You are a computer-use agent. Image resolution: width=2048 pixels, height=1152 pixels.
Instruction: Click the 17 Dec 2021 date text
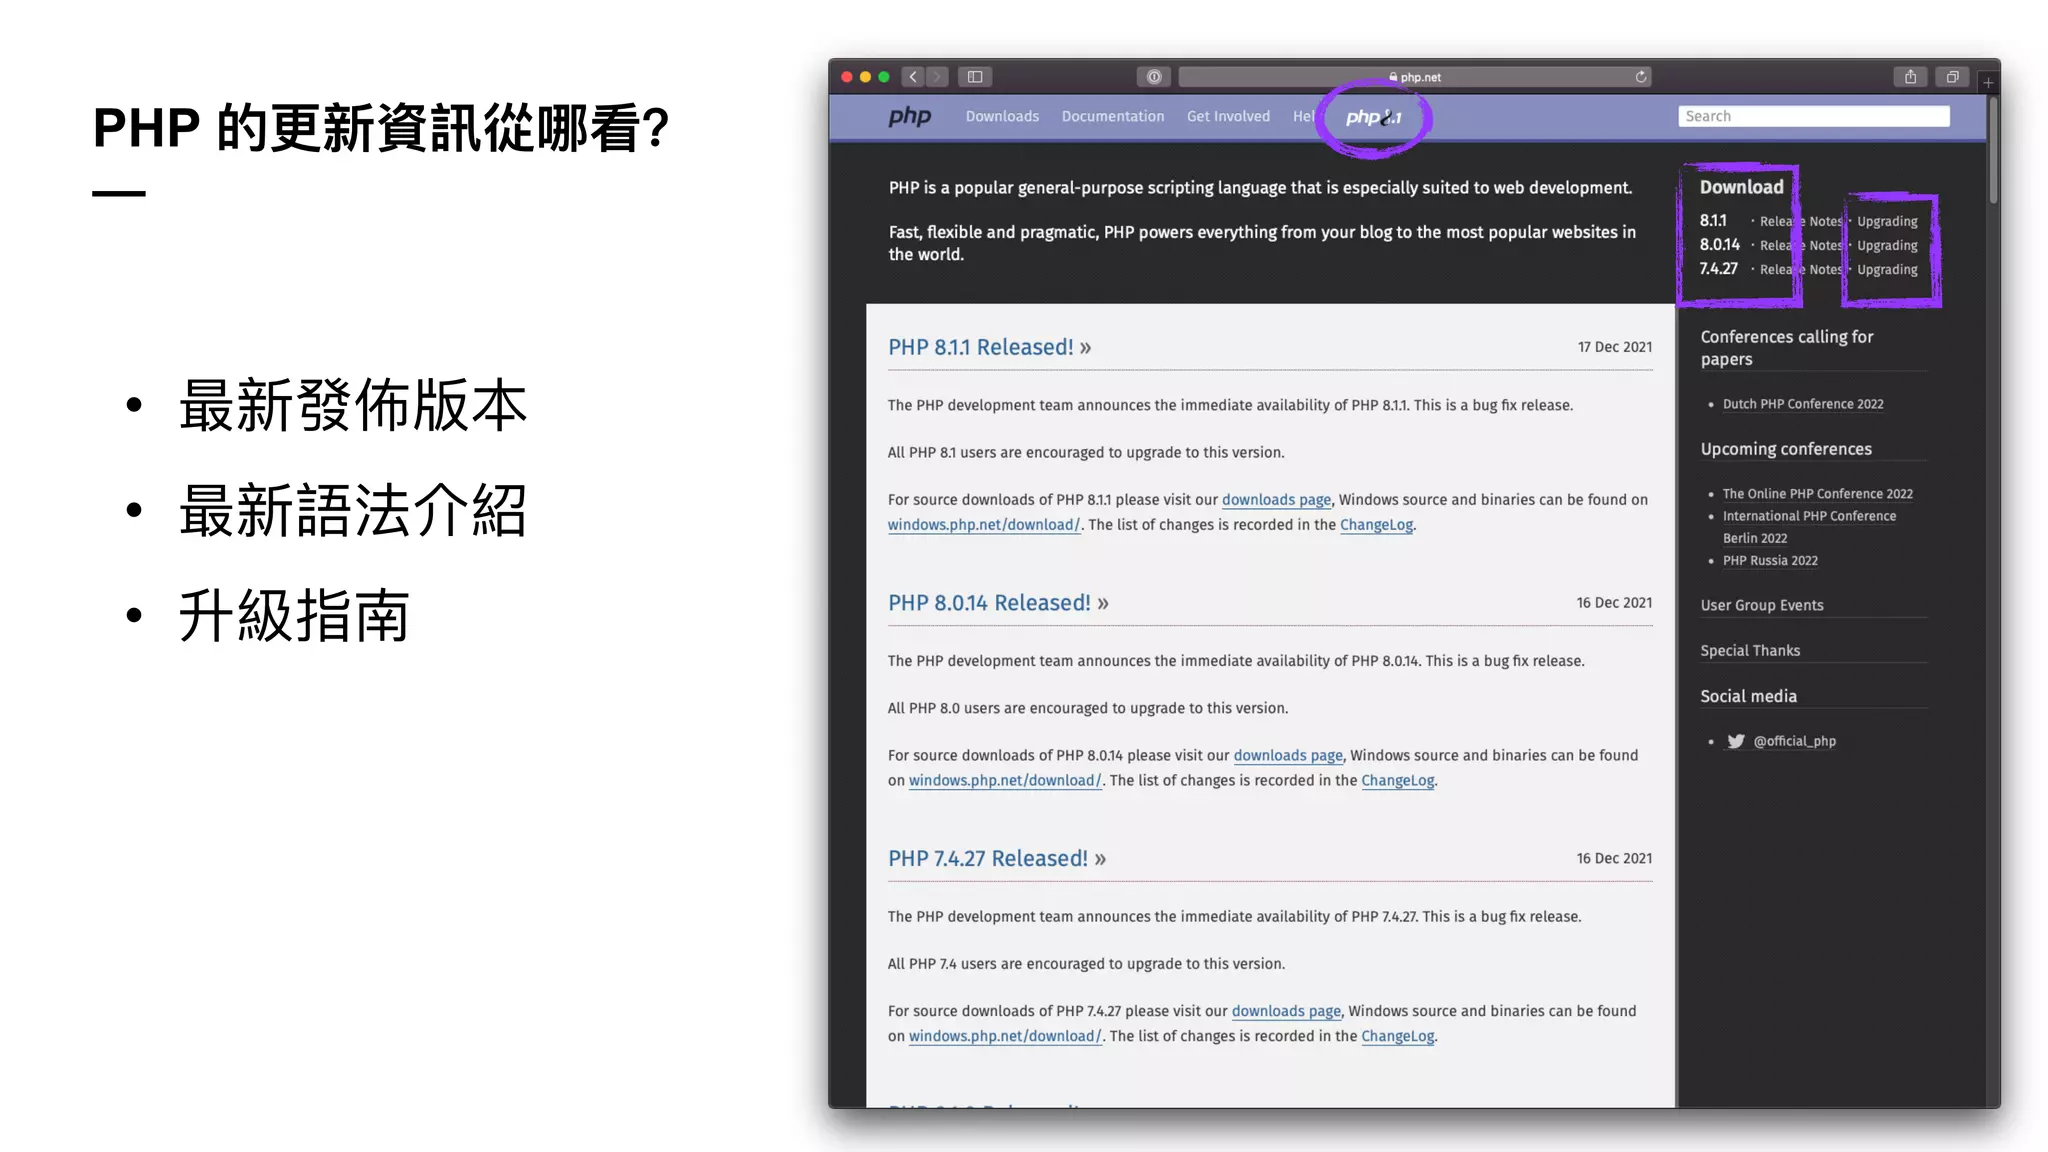point(1615,347)
